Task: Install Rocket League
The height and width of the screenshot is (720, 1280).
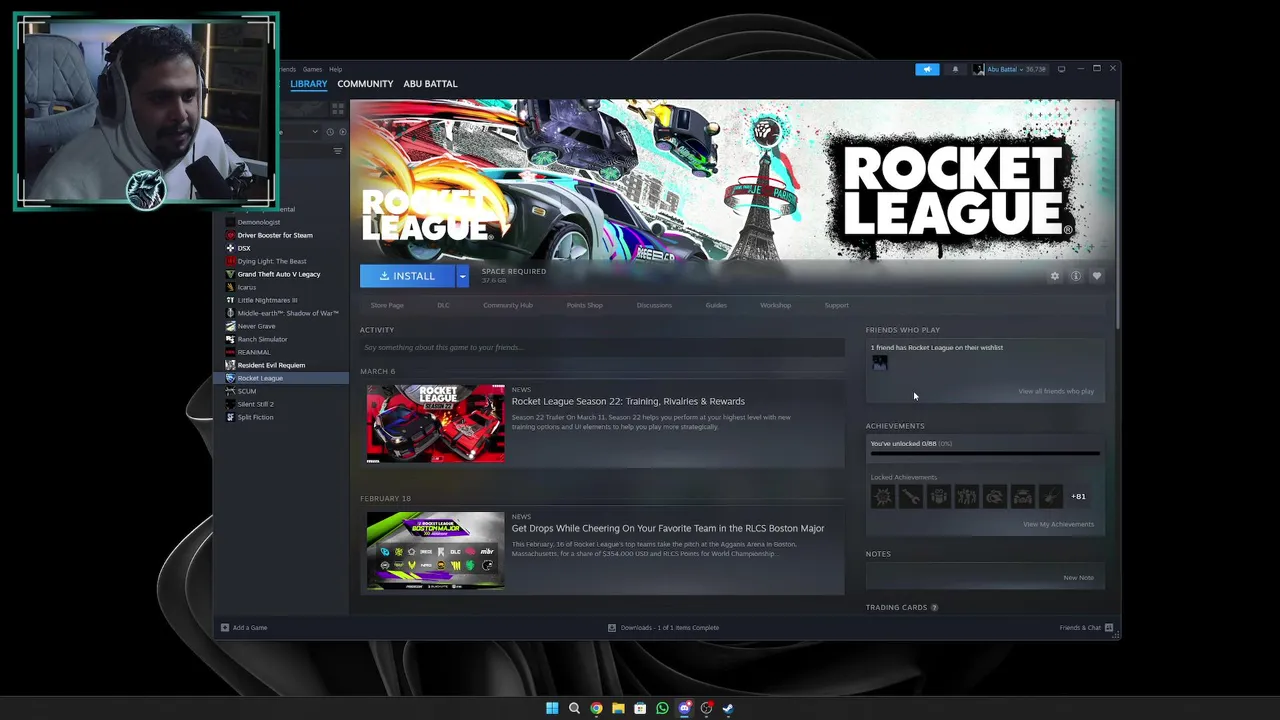Action: 408,276
